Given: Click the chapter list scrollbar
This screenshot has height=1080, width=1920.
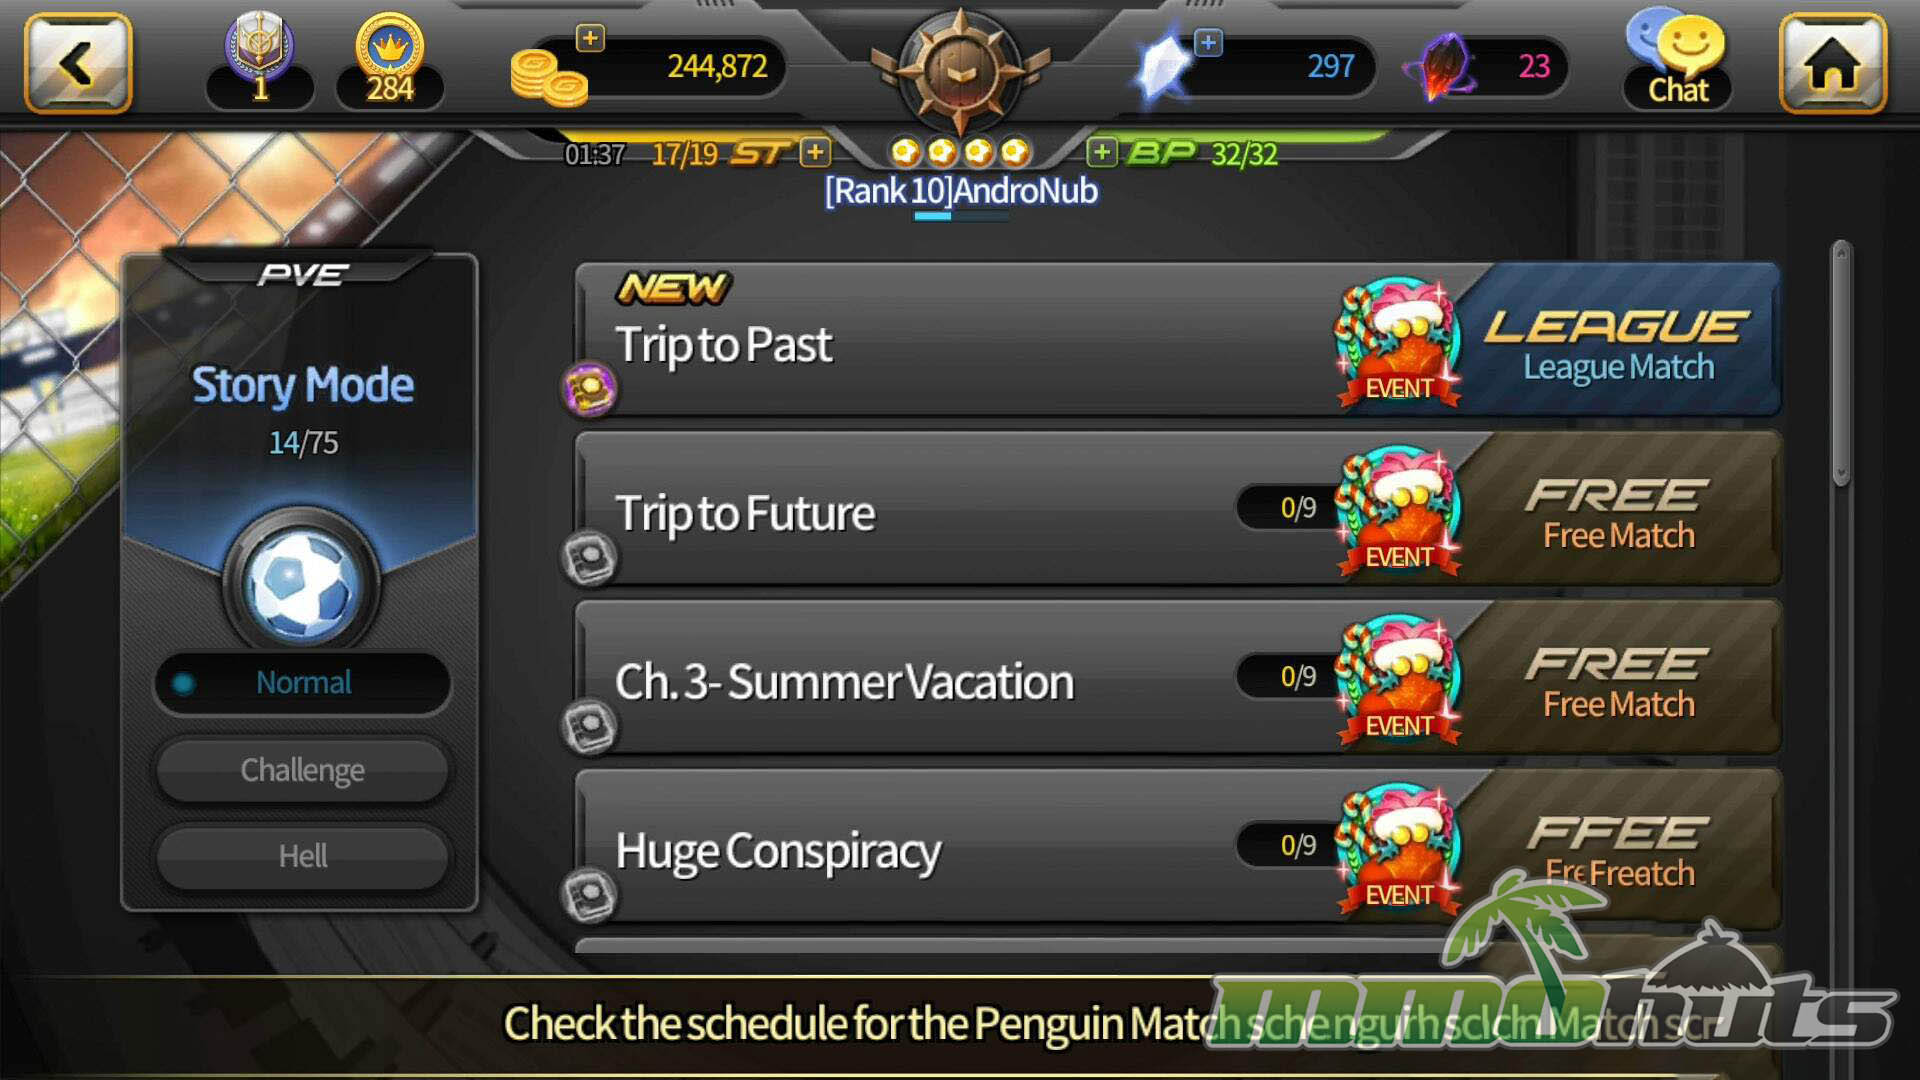Looking at the screenshot, I should (x=1841, y=365).
